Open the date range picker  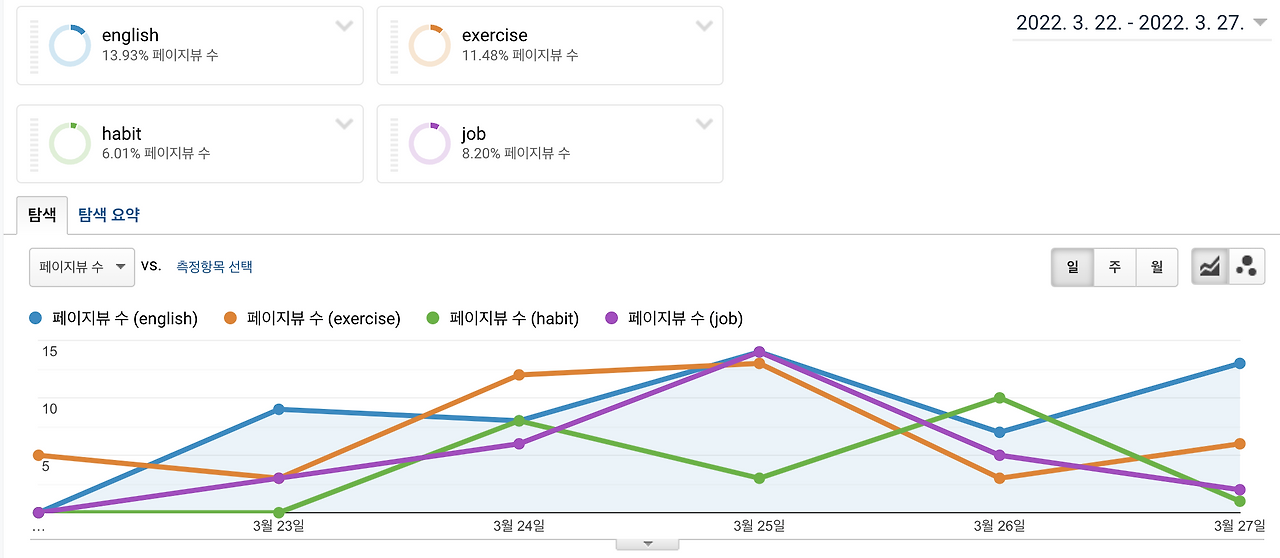pyautogui.click(x=1141, y=24)
